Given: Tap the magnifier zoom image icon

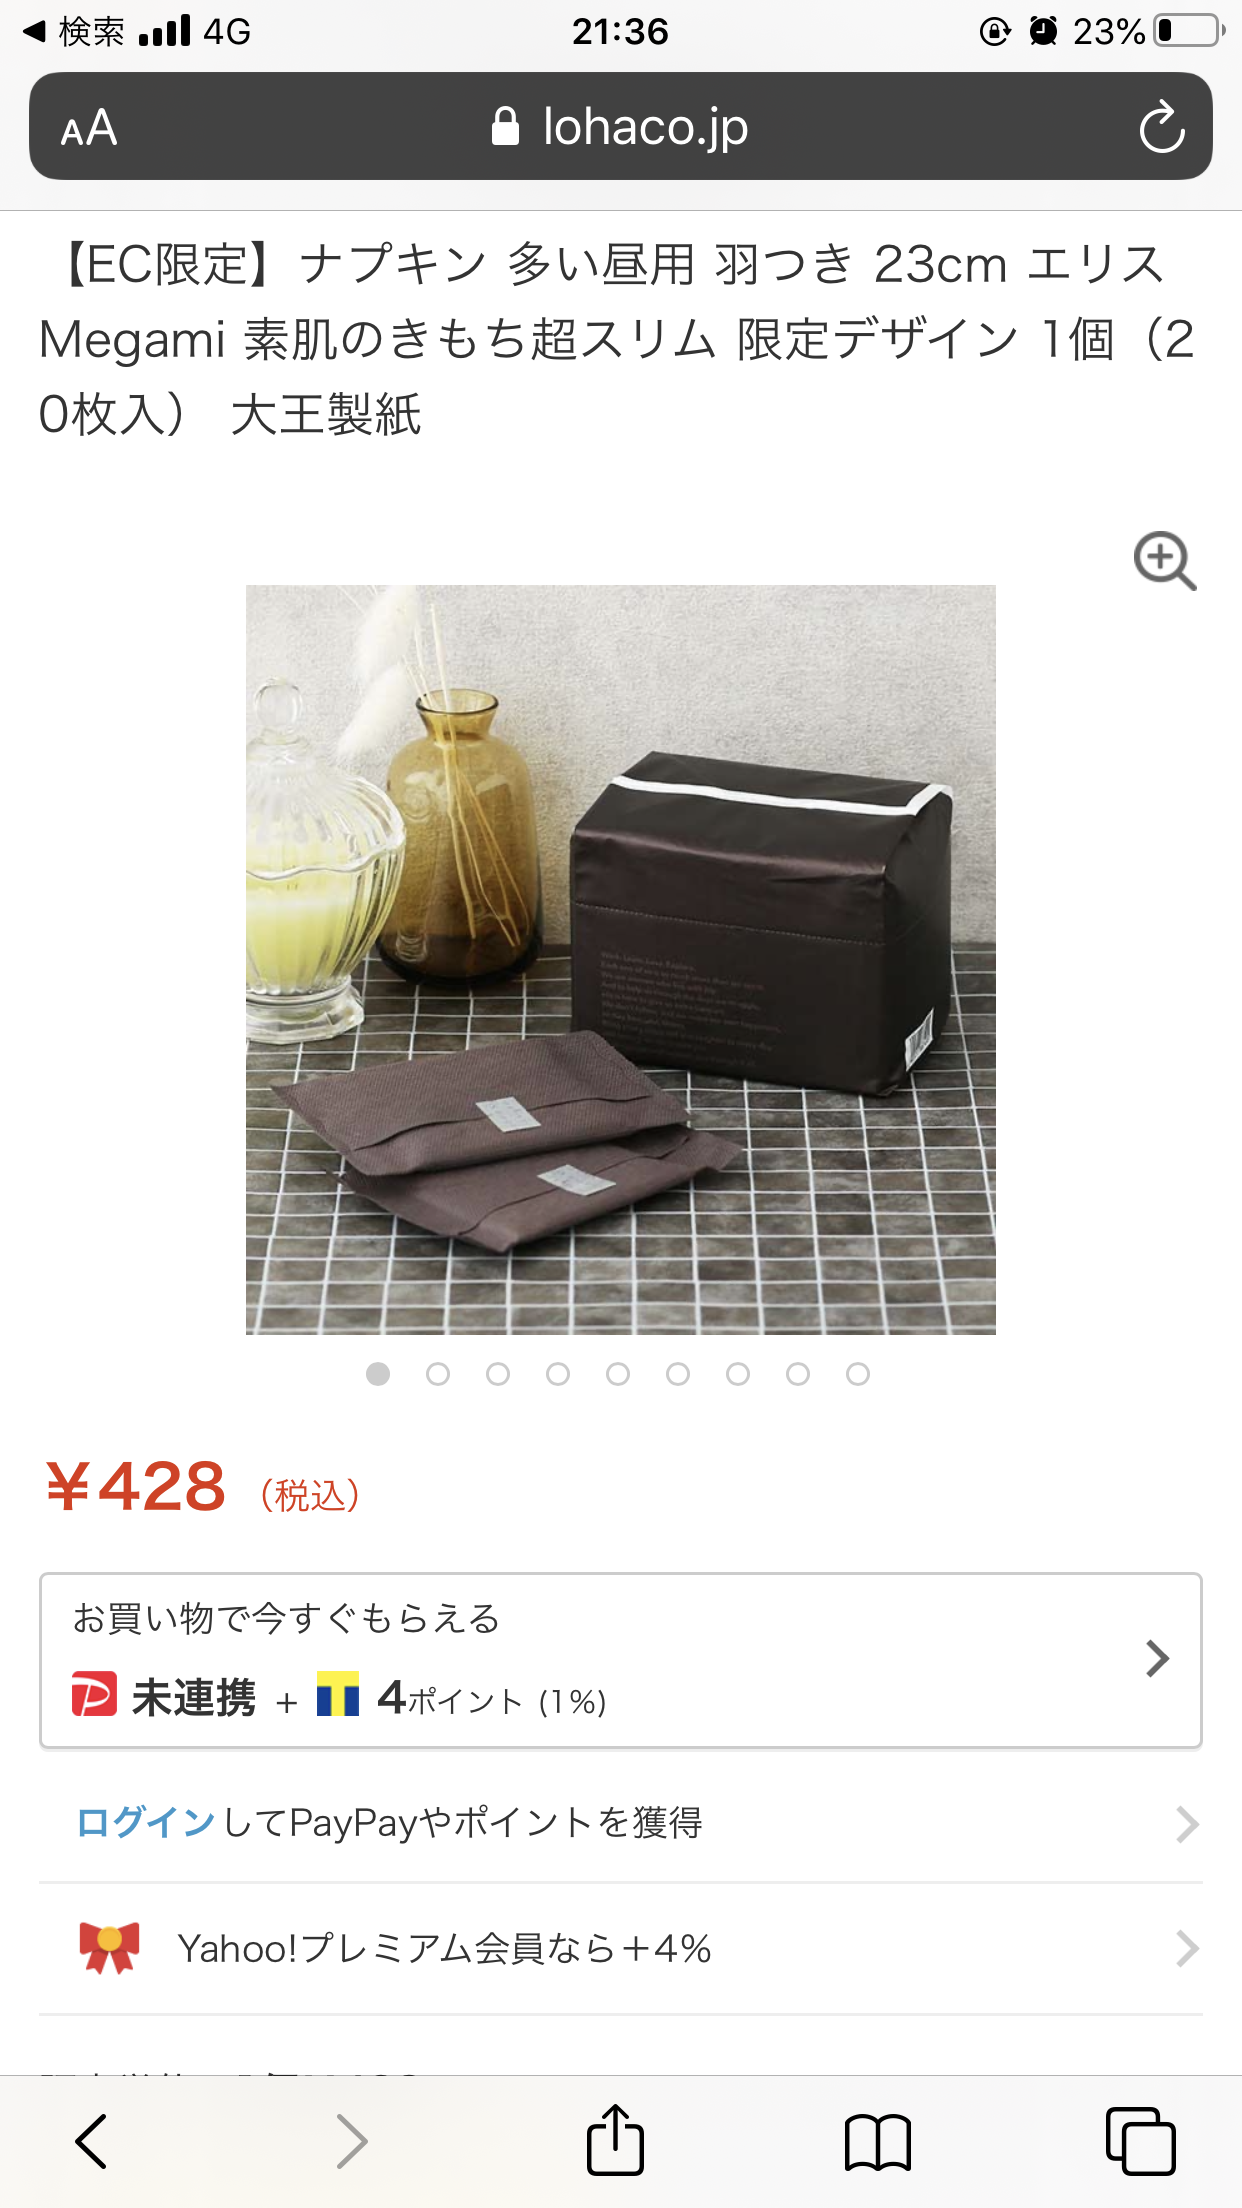Looking at the screenshot, I should point(1165,560).
